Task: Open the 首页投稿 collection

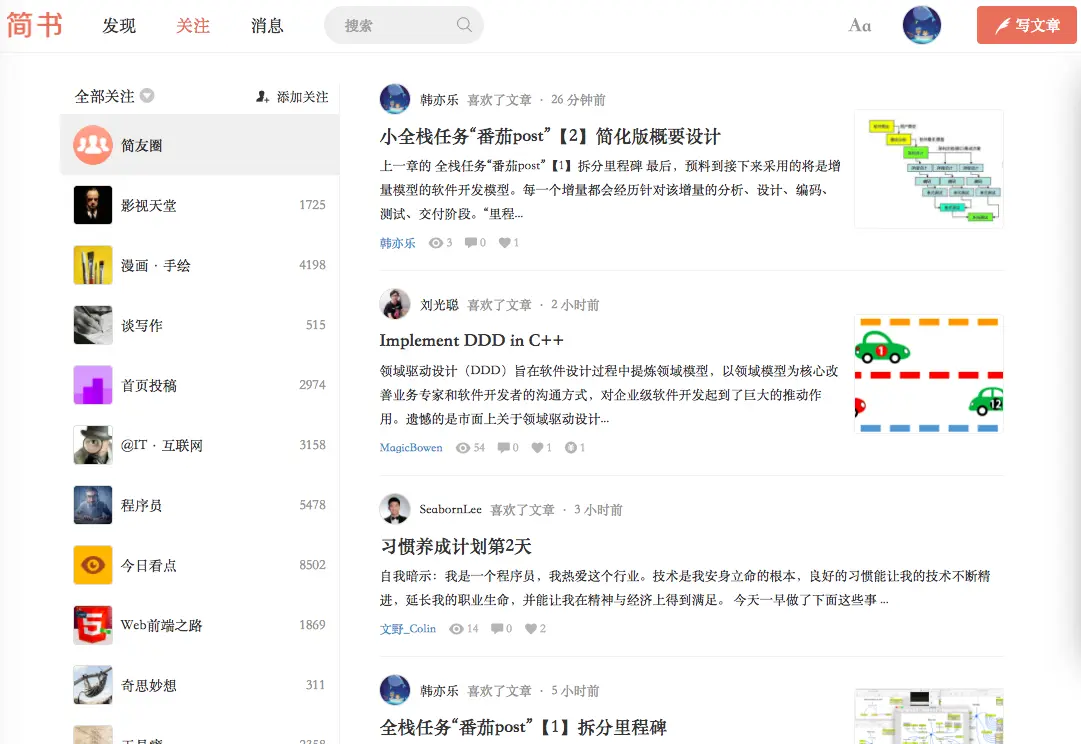Action: [x=200, y=385]
